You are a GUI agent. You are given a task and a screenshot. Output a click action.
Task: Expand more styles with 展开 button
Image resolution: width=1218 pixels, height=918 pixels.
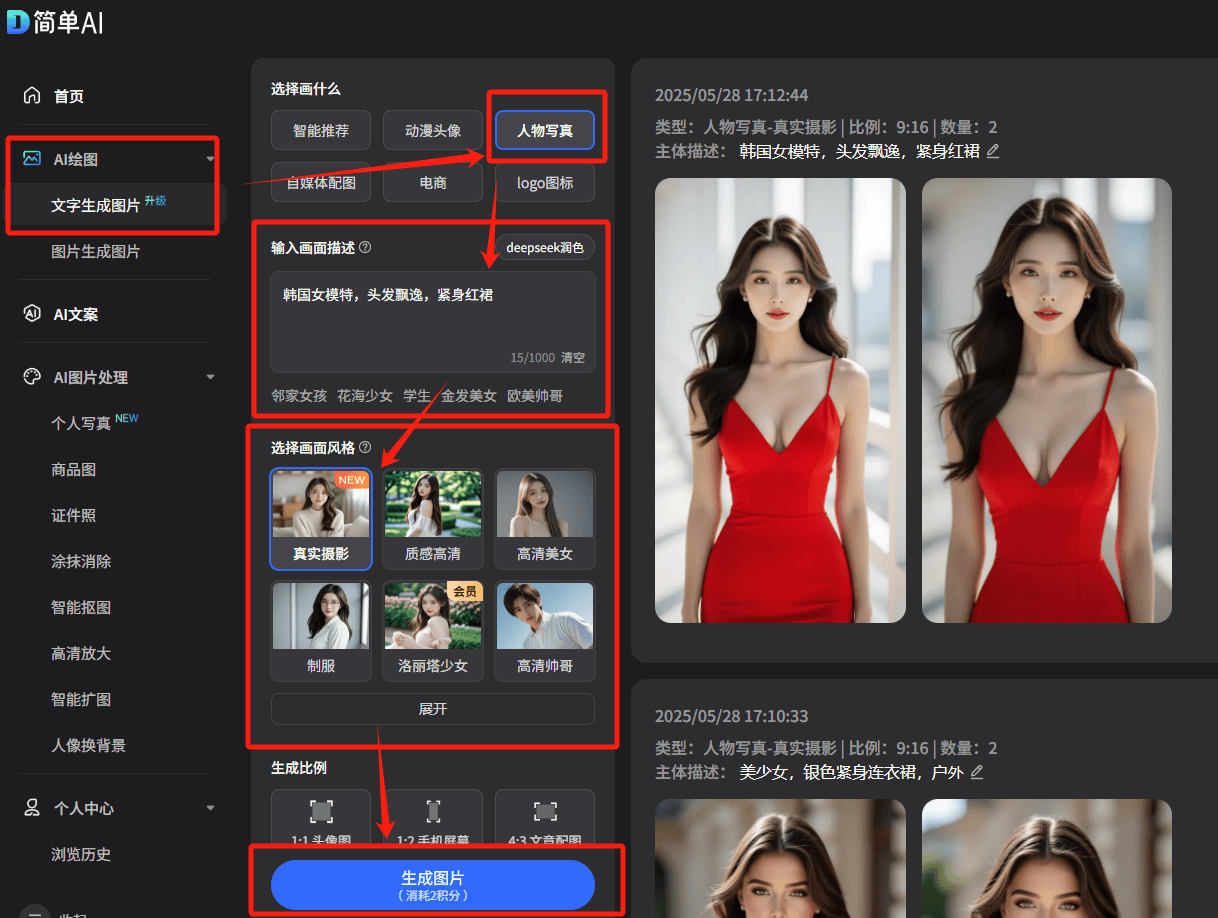pos(433,709)
